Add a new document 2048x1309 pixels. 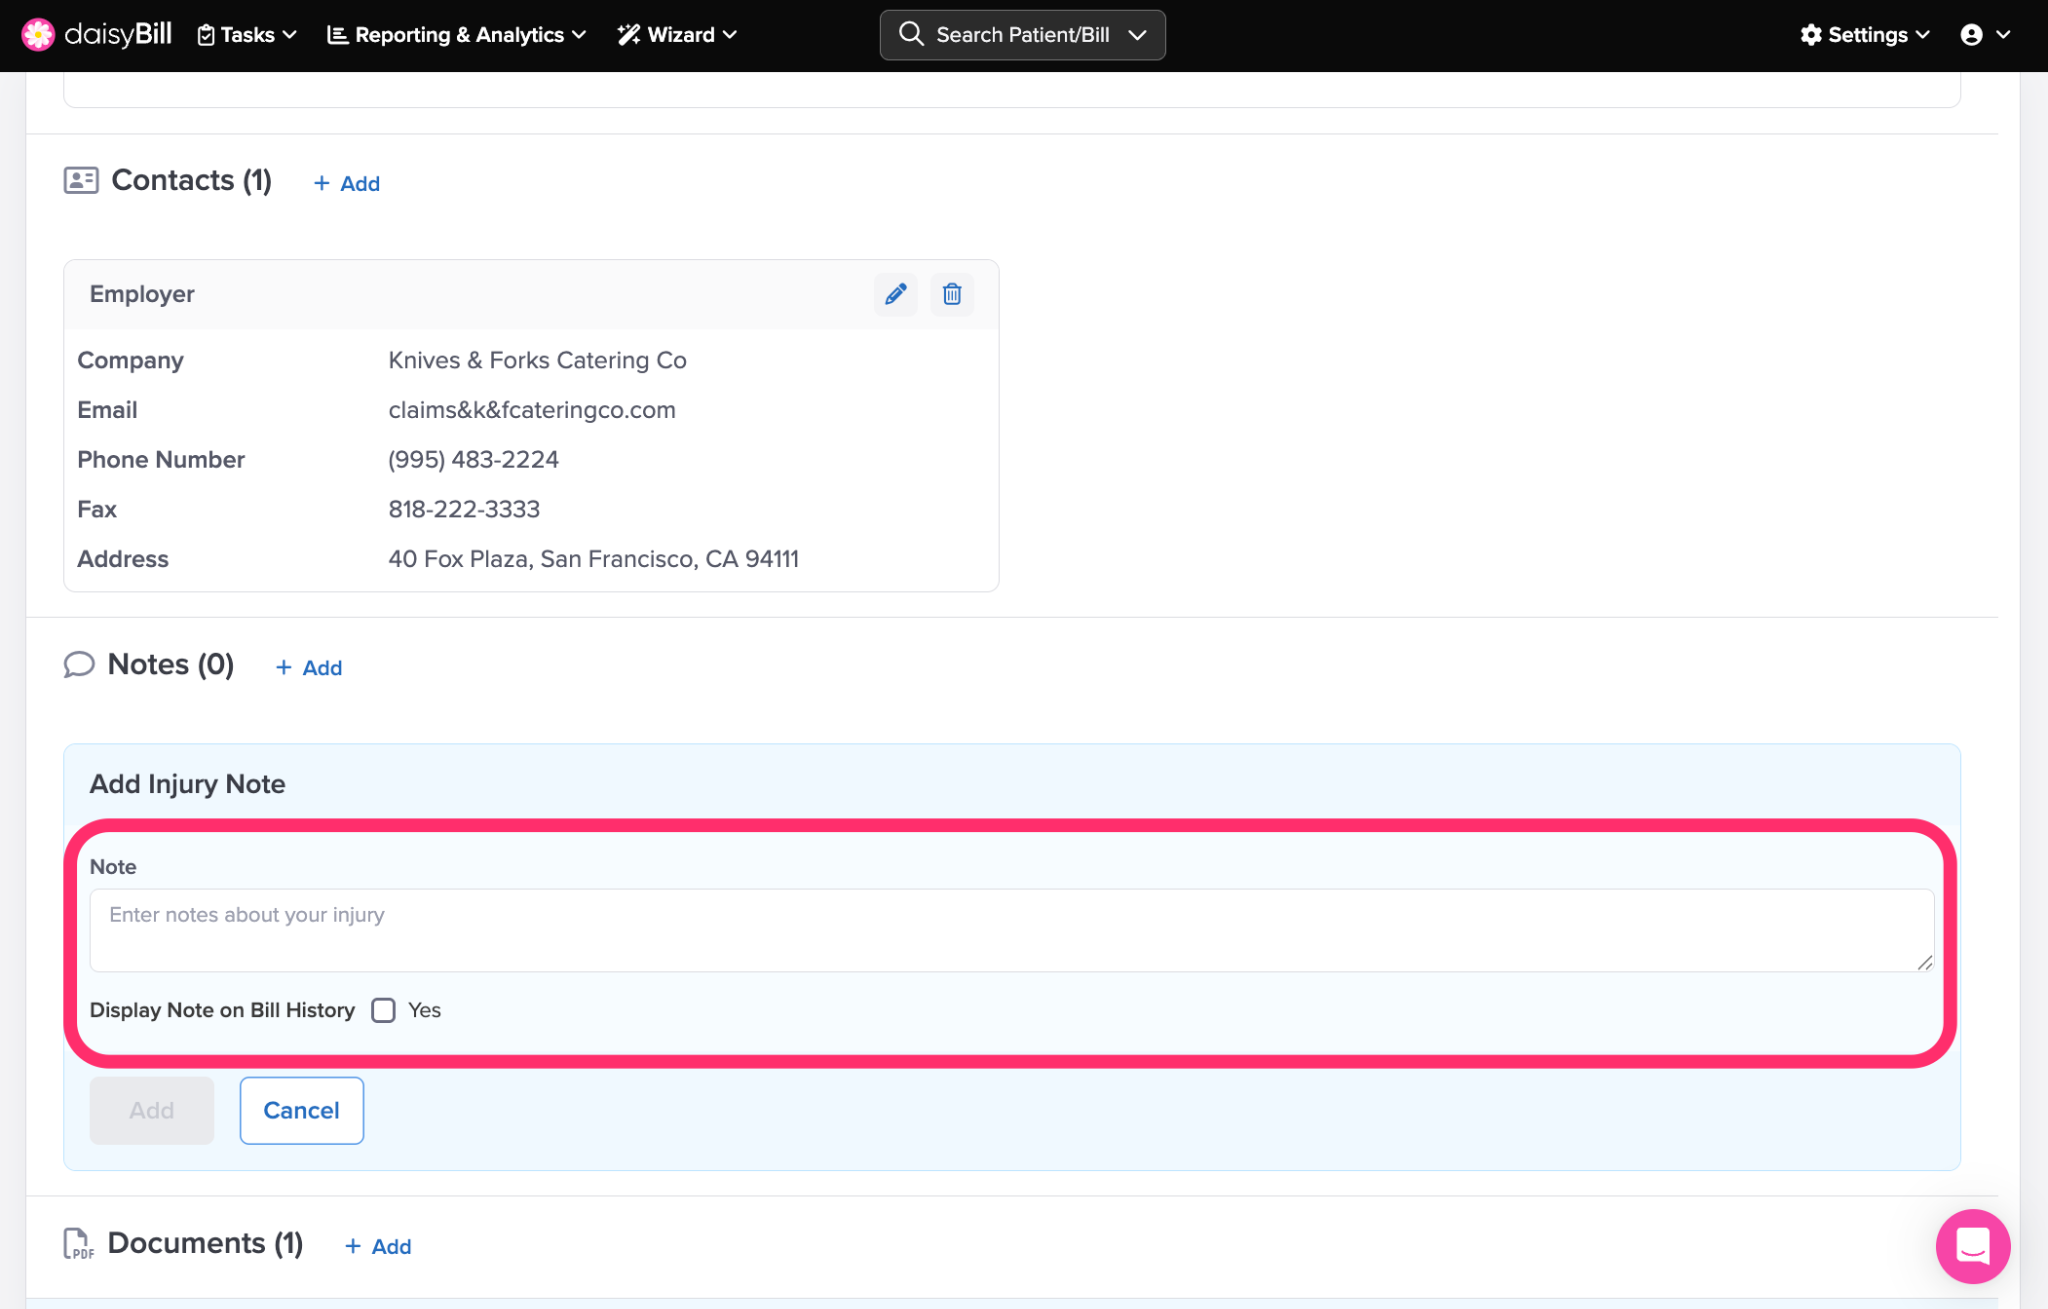click(x=378, y=1246)
